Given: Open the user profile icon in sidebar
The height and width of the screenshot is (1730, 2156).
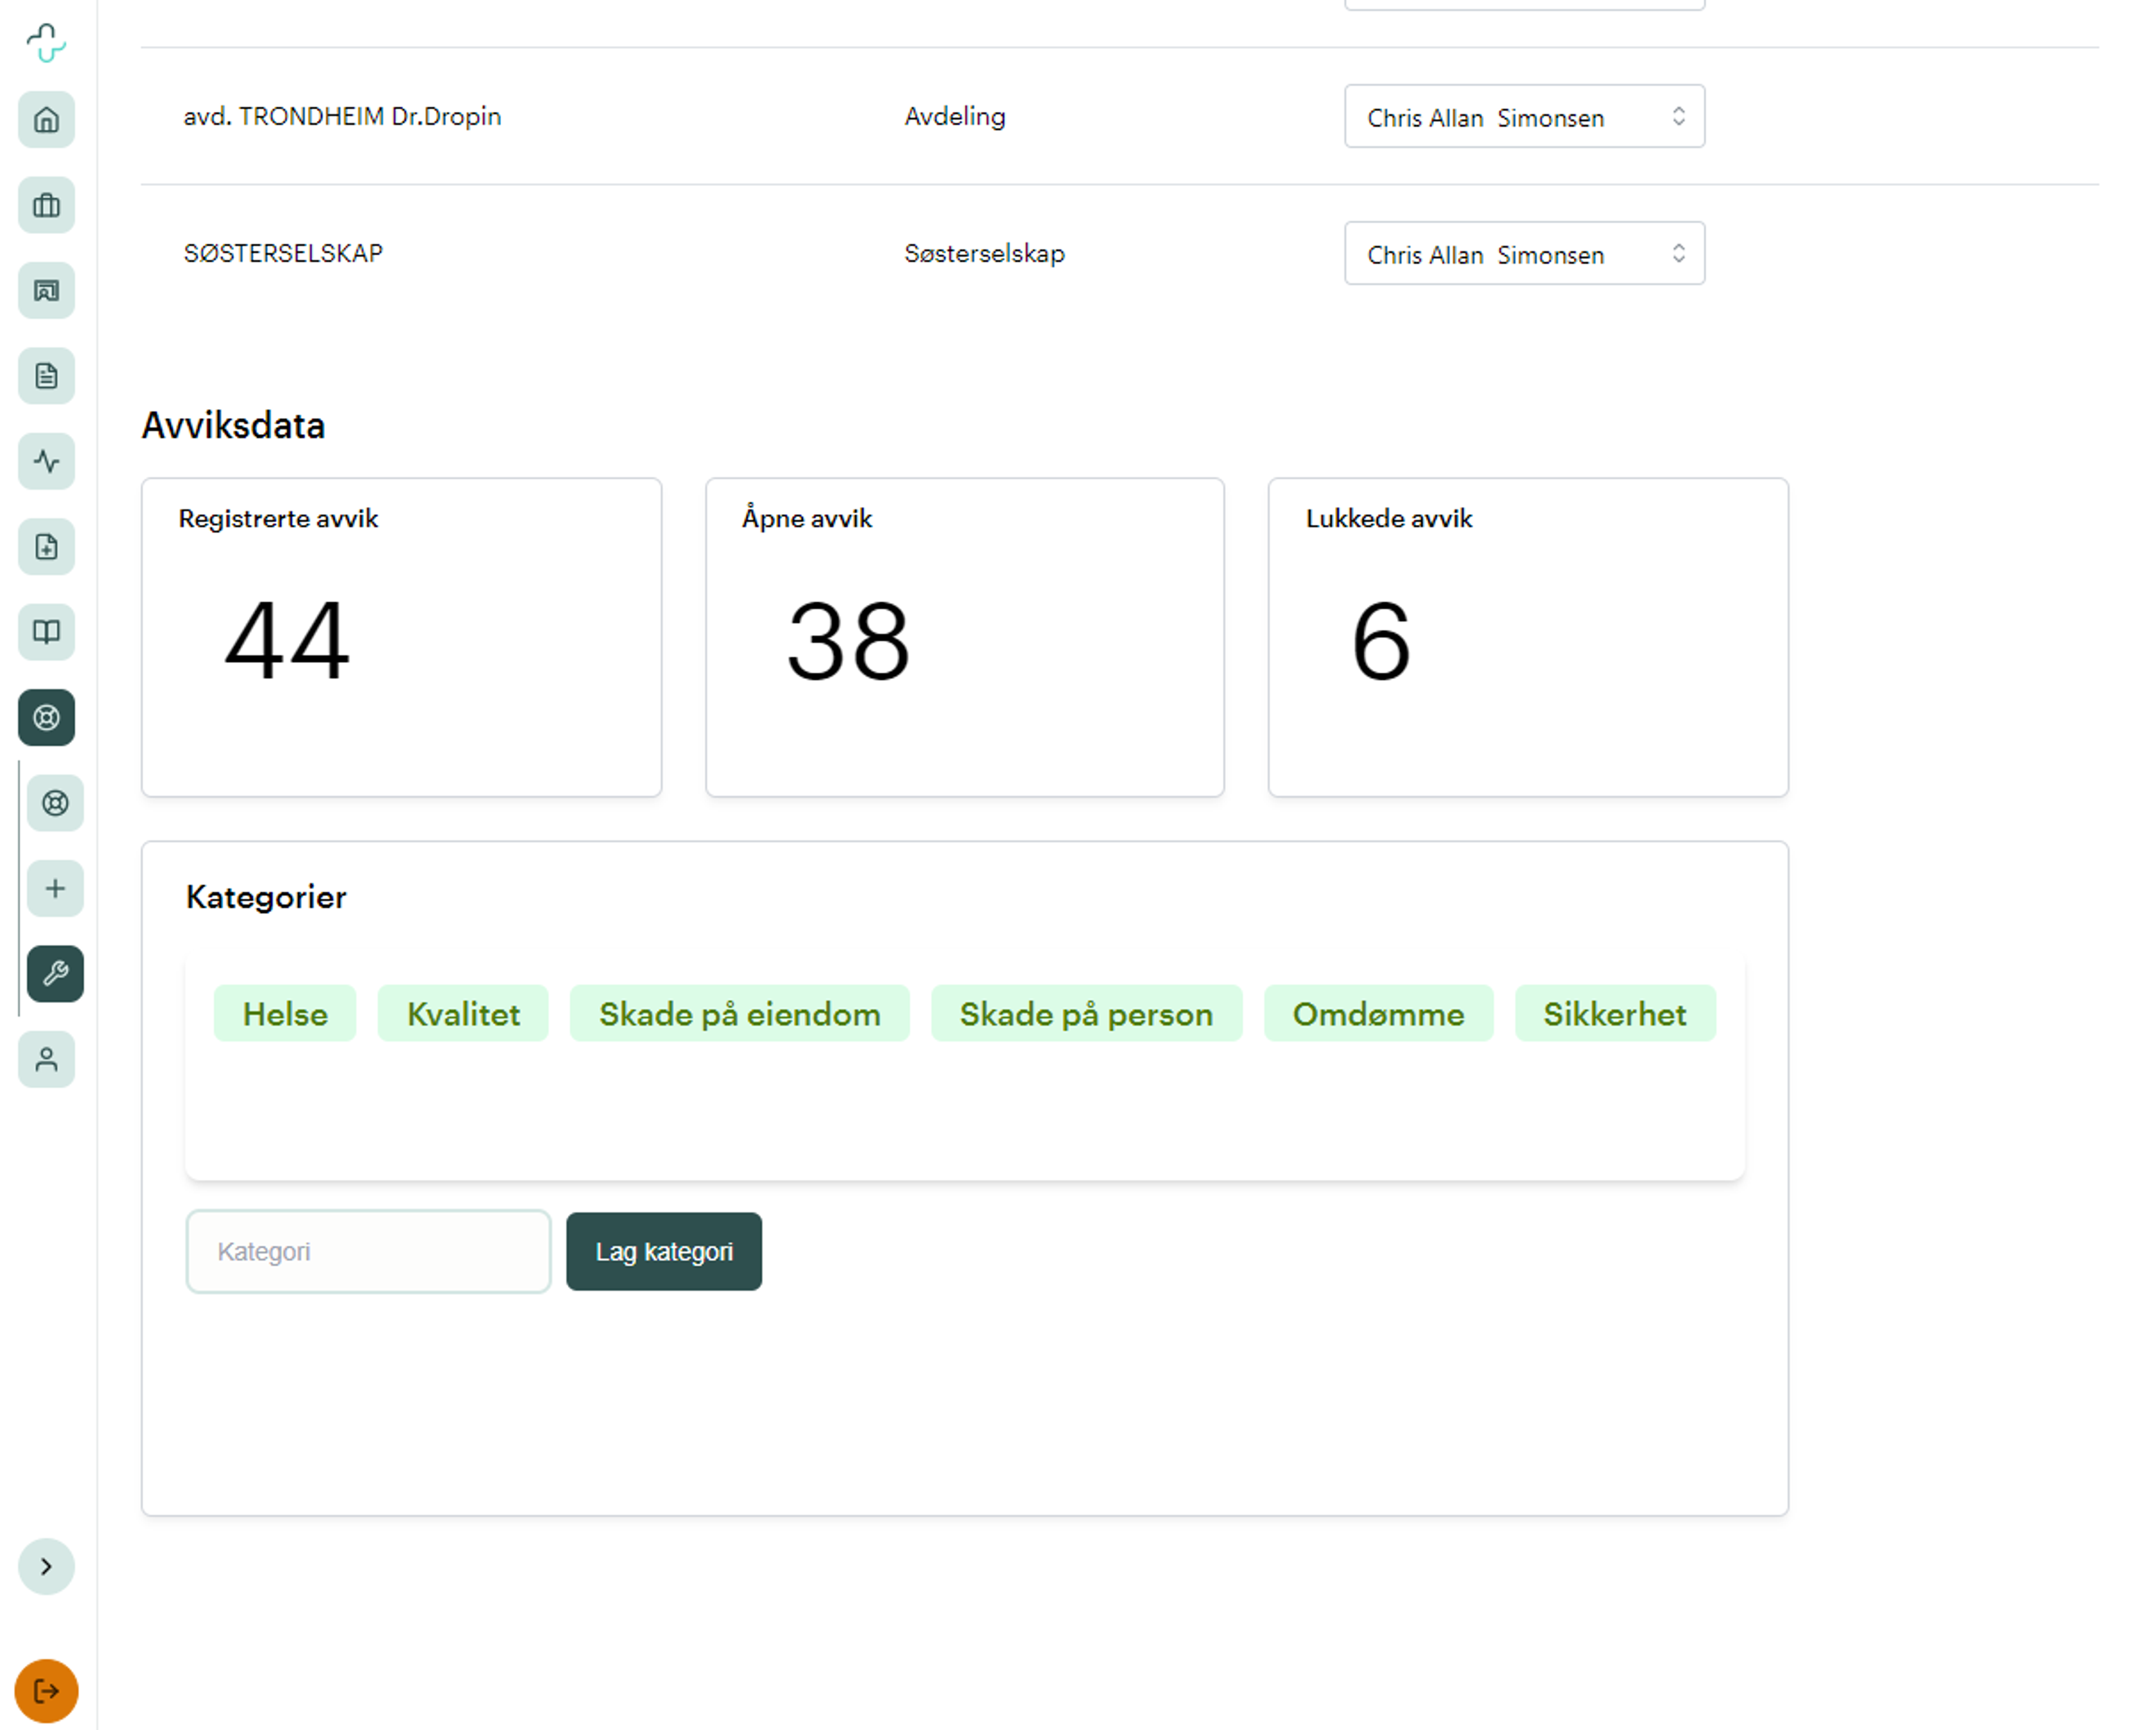Looking at the screenshot, I should coord(46,1059).
